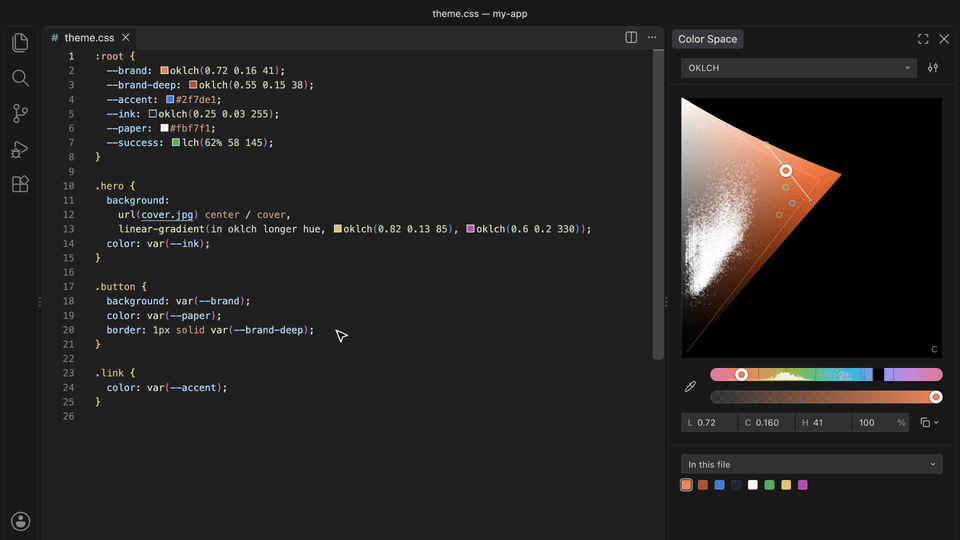Click the --paper color swatch in code
This screenshot has height=540, width=960.
(x=164, y=128)
